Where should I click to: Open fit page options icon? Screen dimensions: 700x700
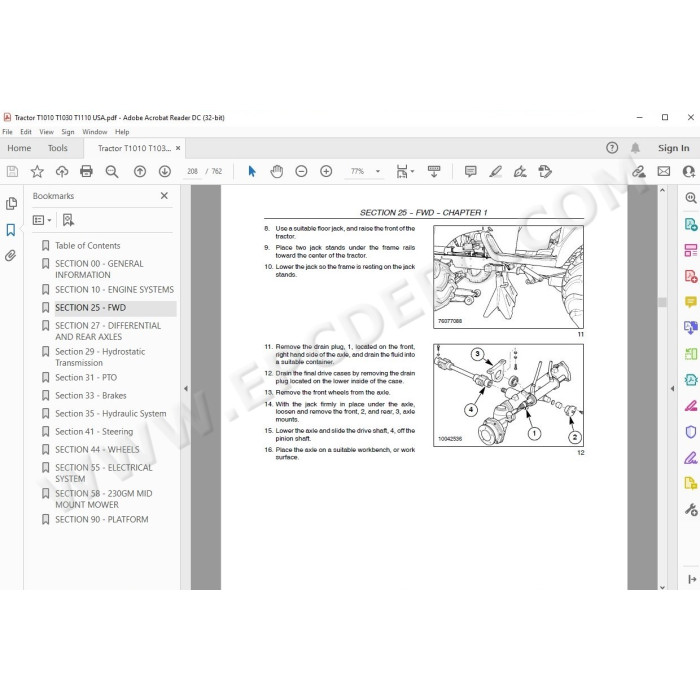(405, 171)
